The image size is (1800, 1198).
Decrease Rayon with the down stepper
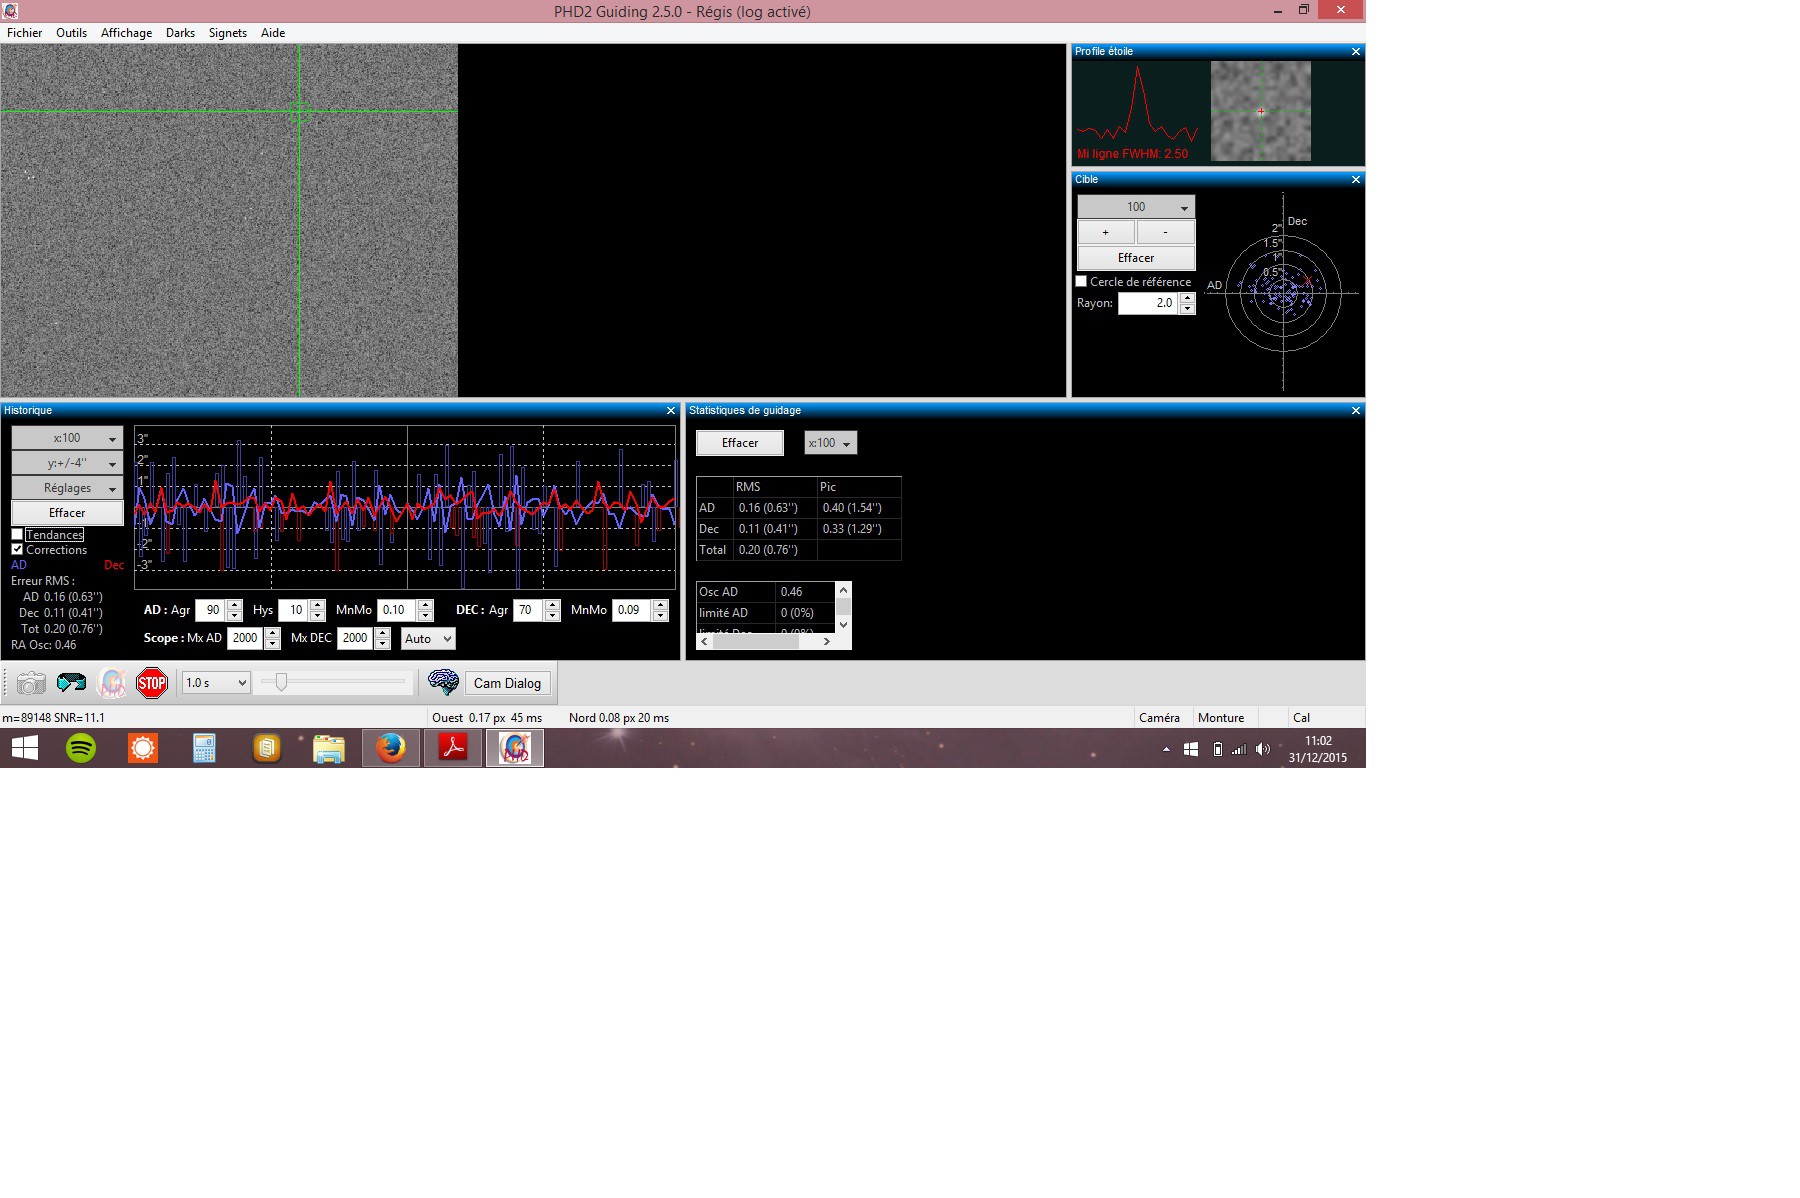(x=1187, y=309)
